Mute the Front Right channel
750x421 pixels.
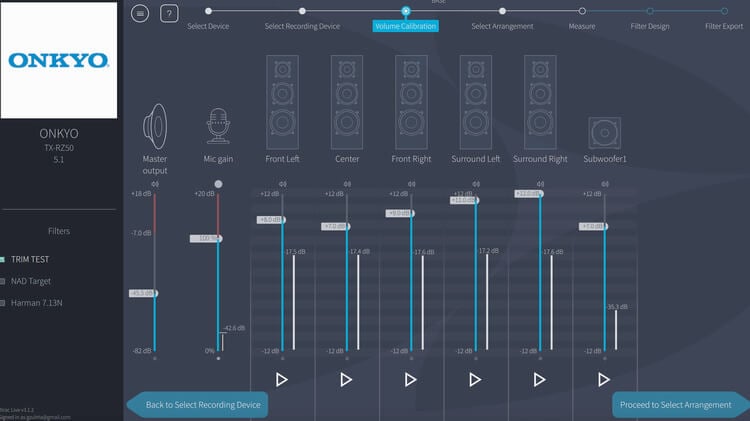[411, 184]
